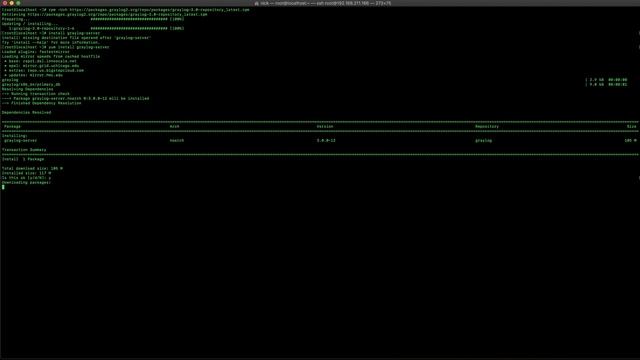640x360 pixels.
Task: Click the terminal window title text
Action: coord(326,3)
